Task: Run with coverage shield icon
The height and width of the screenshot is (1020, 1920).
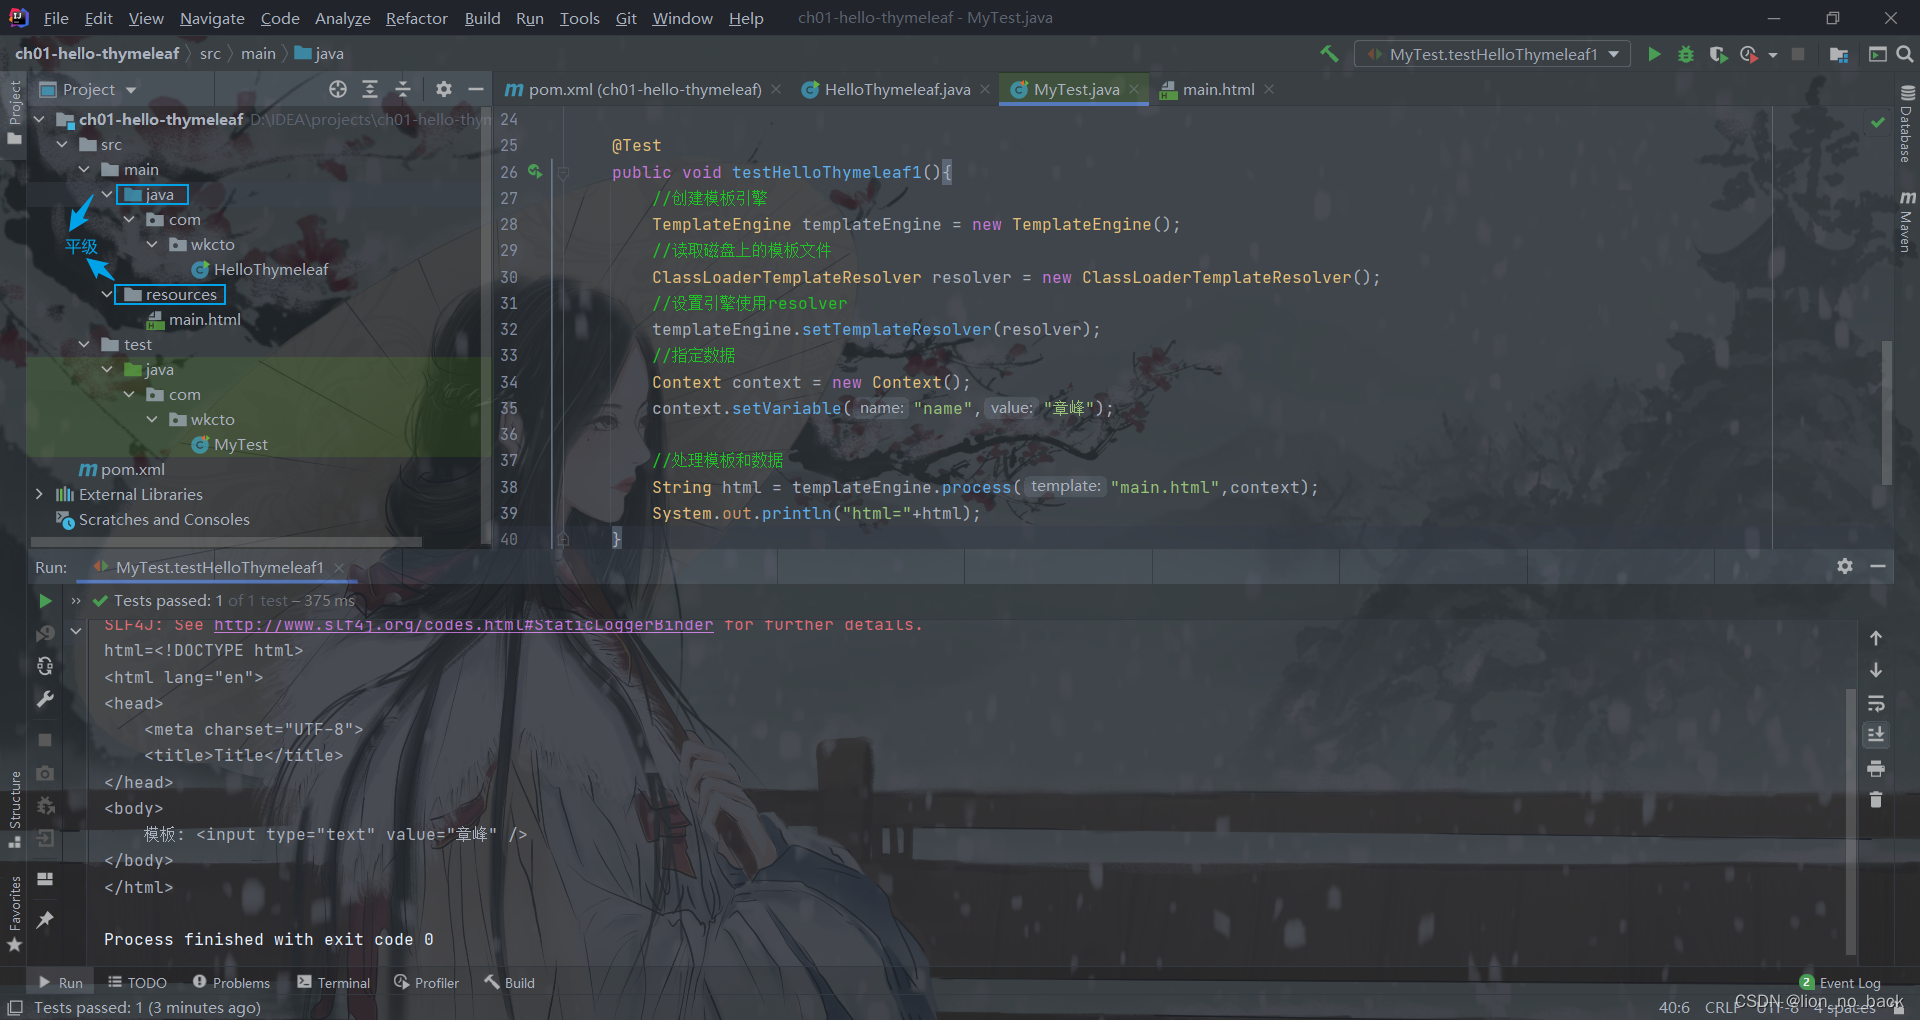Action: [x=1718, y=54]
